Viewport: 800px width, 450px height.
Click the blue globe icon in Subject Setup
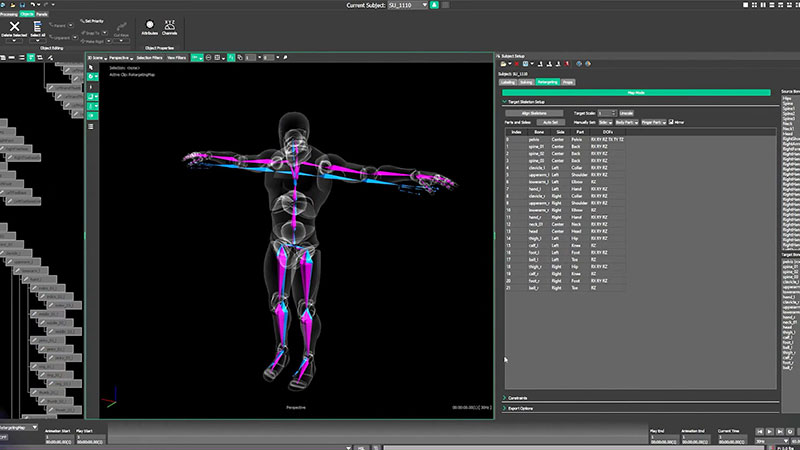click(579, 64)
